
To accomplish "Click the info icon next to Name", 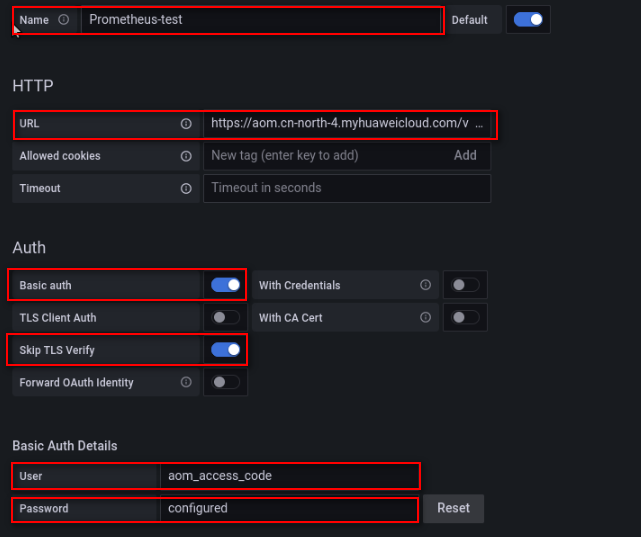I will tap(64, 19).
